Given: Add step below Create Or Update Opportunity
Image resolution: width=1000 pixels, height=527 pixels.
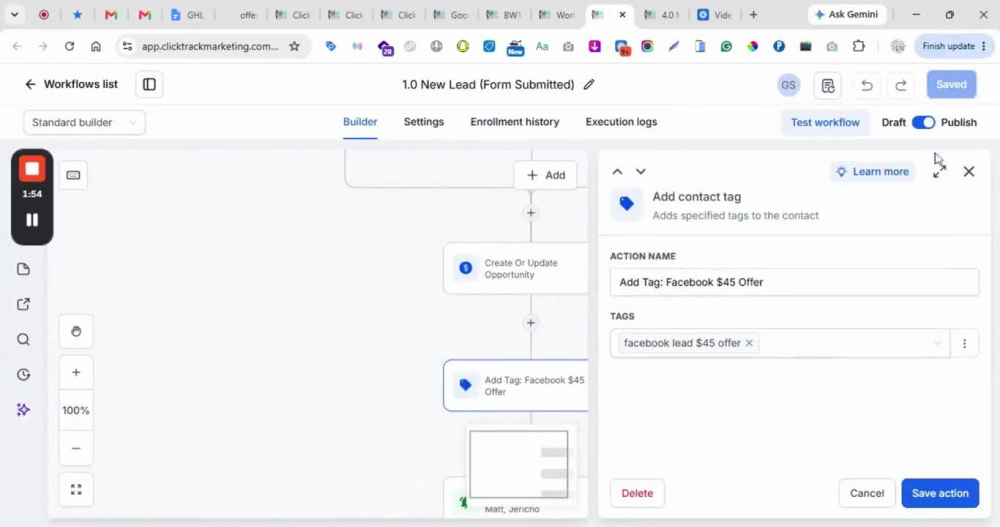Looking at the screenshot, I should [531, 323].
